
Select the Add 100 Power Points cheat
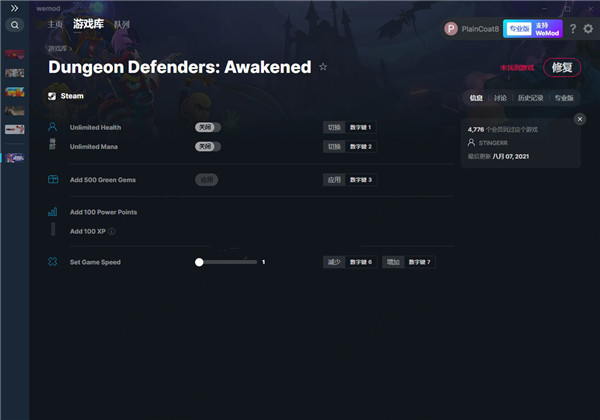click(103, 212)
